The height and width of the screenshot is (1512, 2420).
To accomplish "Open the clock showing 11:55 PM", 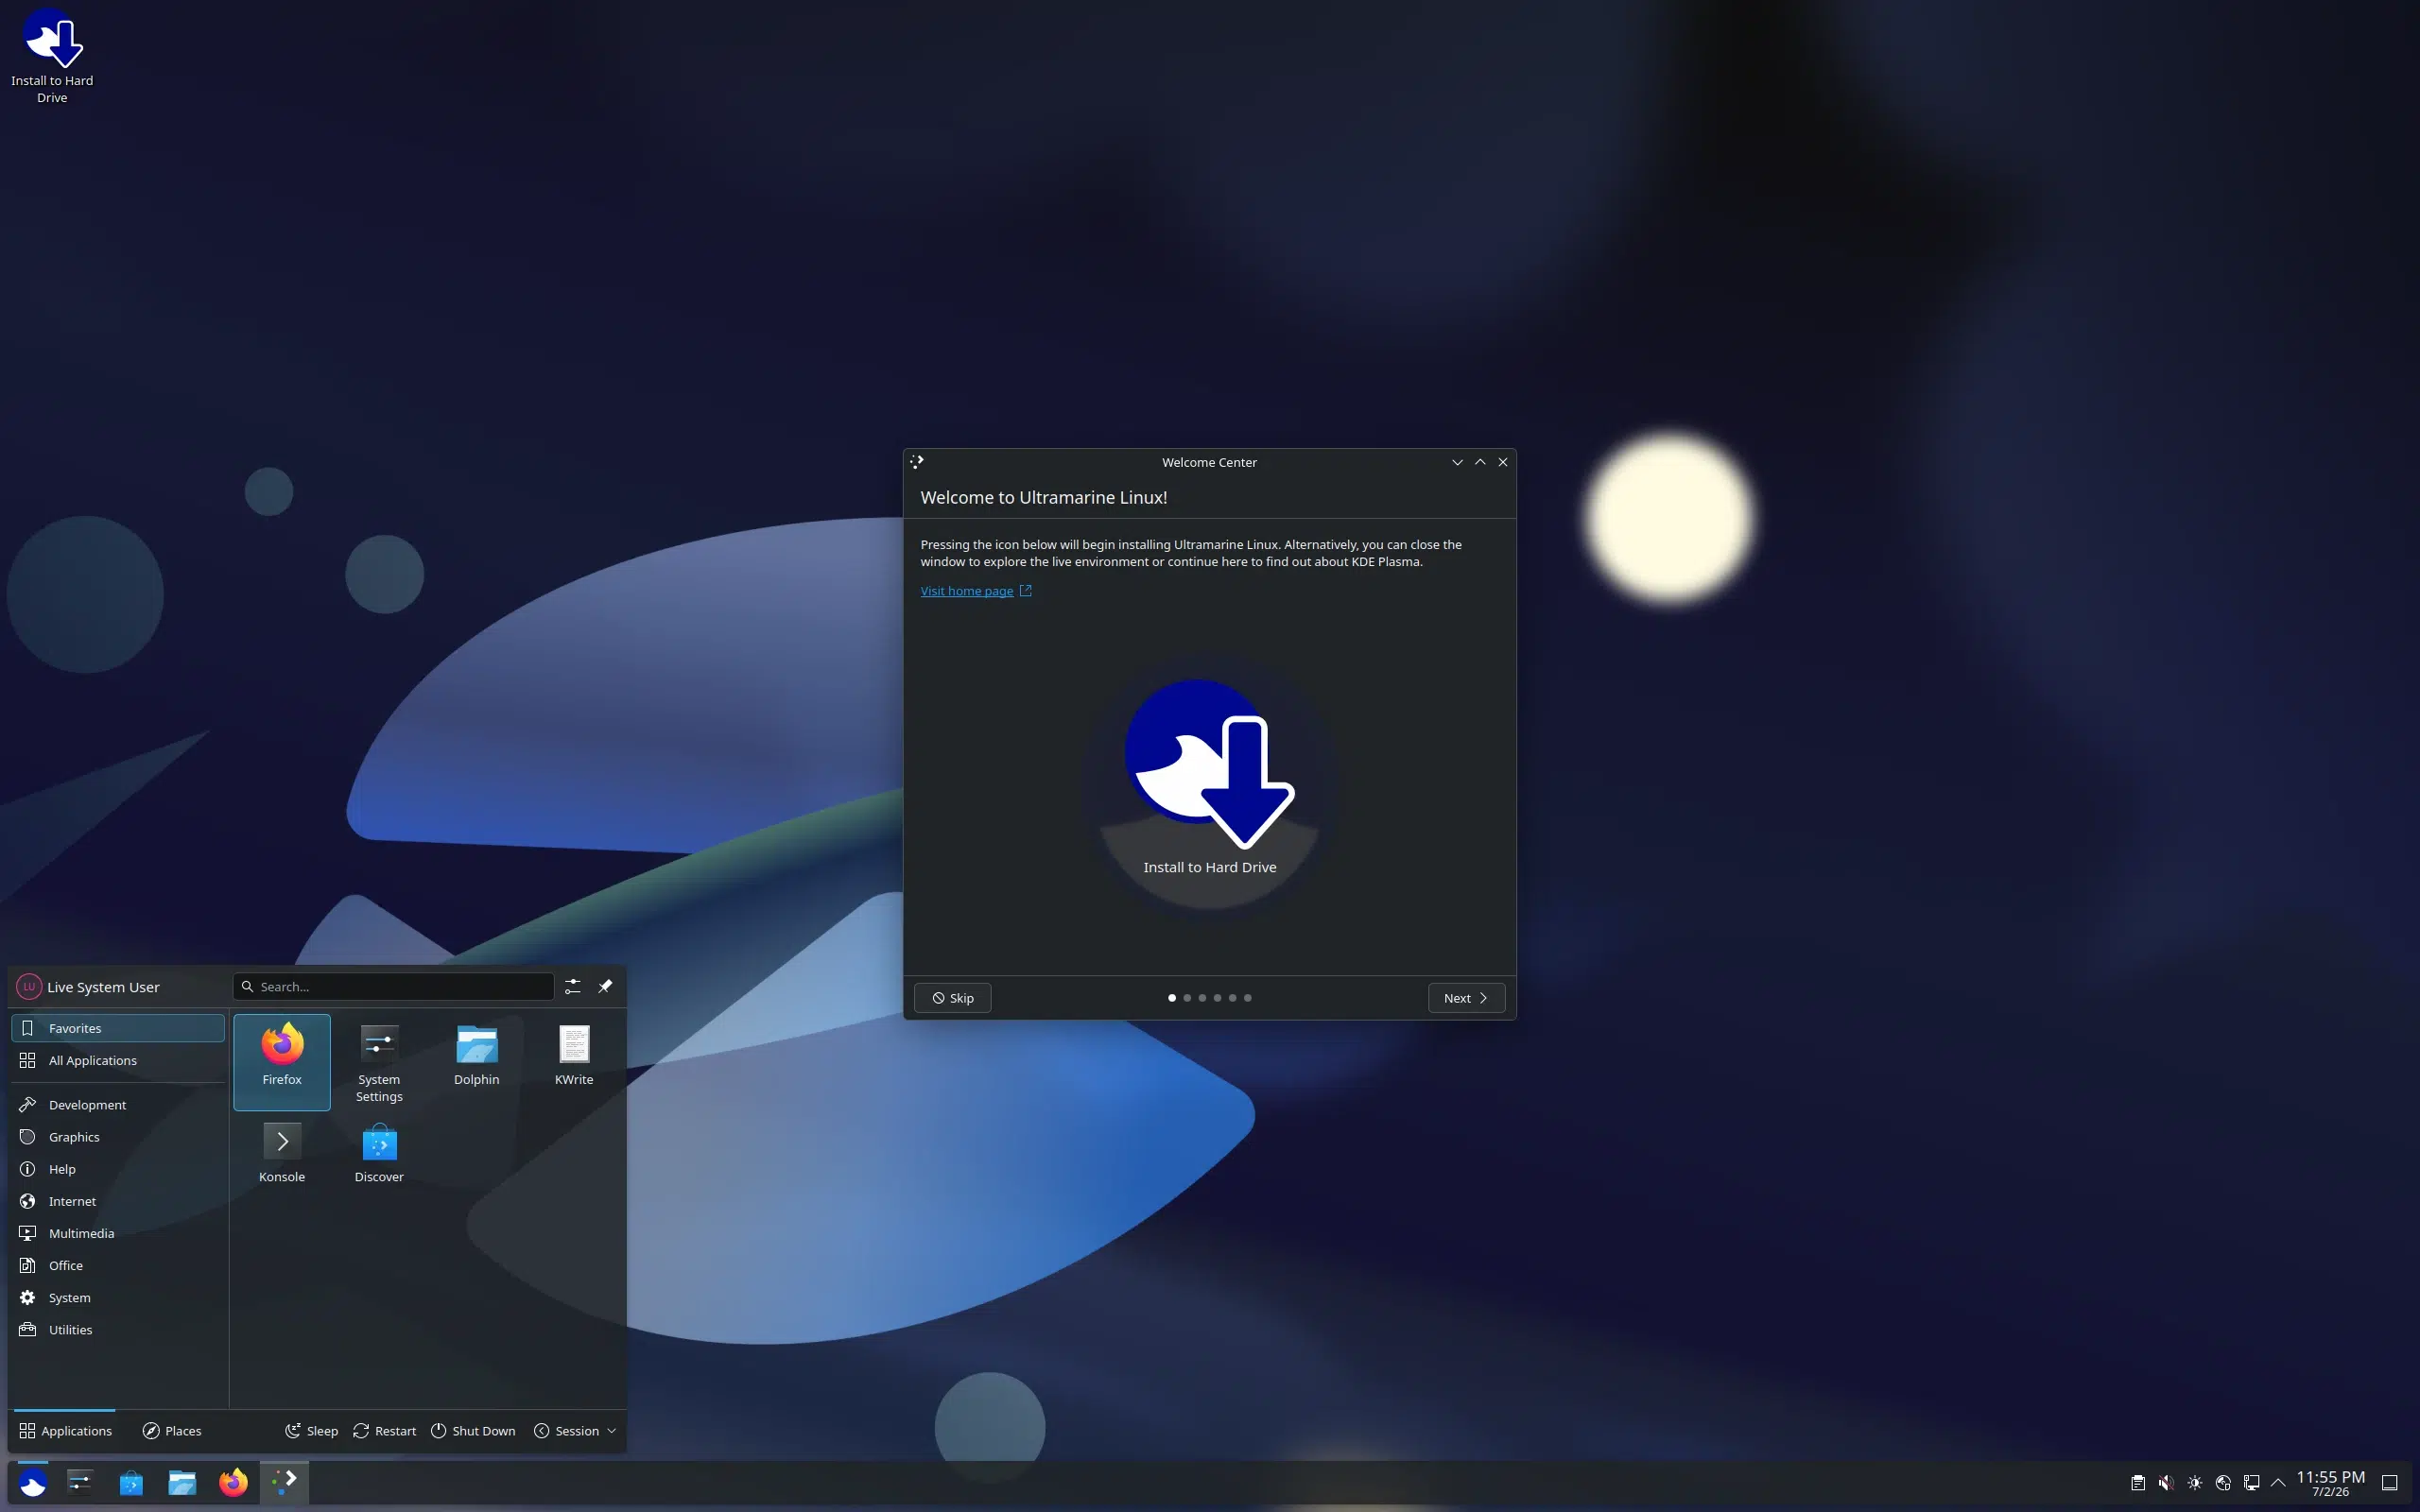I will coord(2330,1483).
